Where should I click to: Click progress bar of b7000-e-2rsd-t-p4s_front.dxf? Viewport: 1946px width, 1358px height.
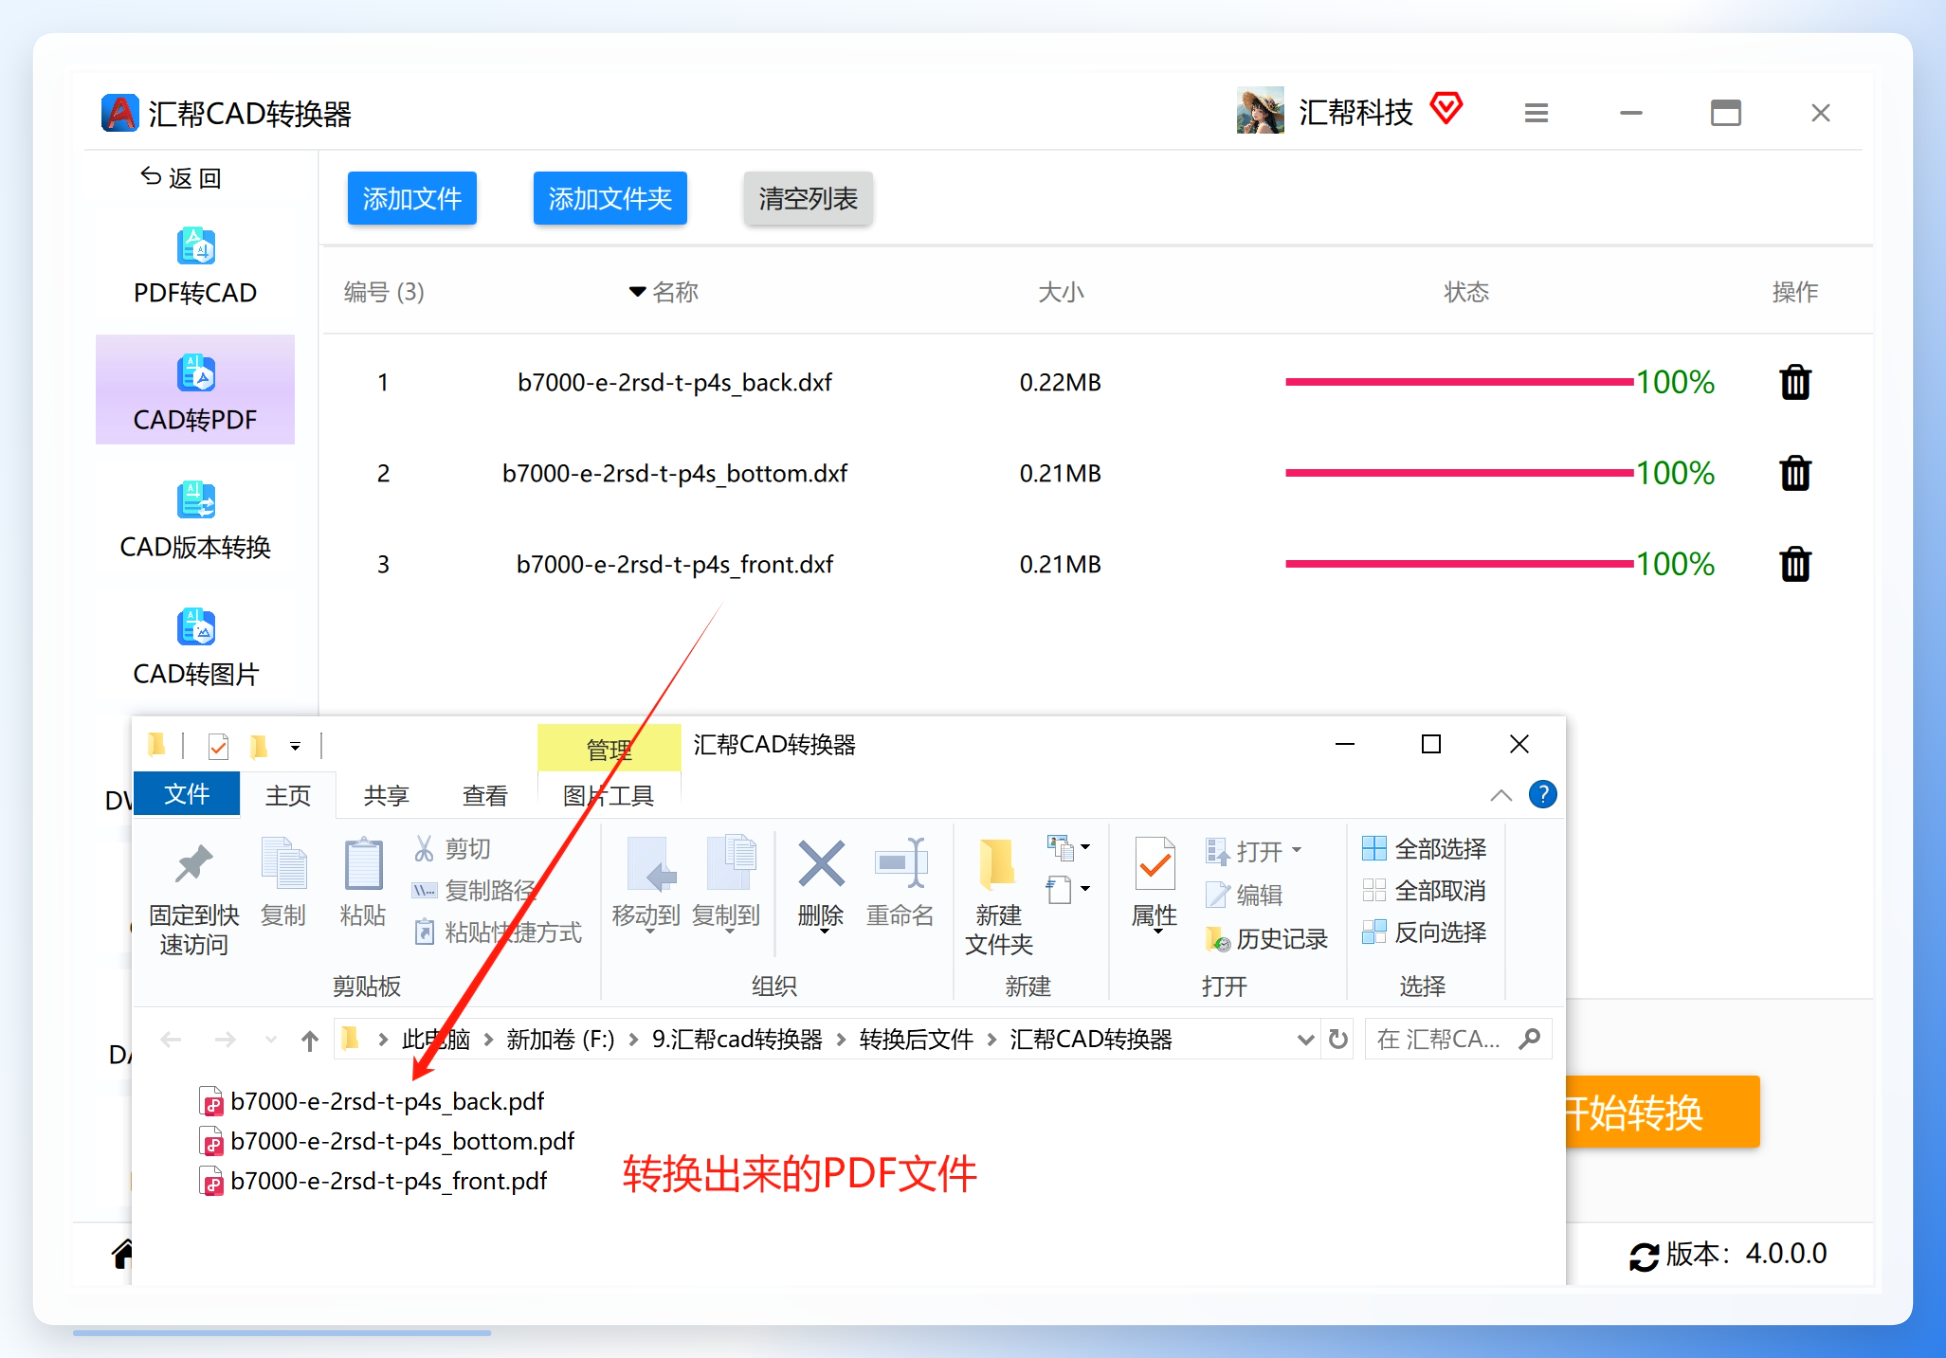(1460, 564)
